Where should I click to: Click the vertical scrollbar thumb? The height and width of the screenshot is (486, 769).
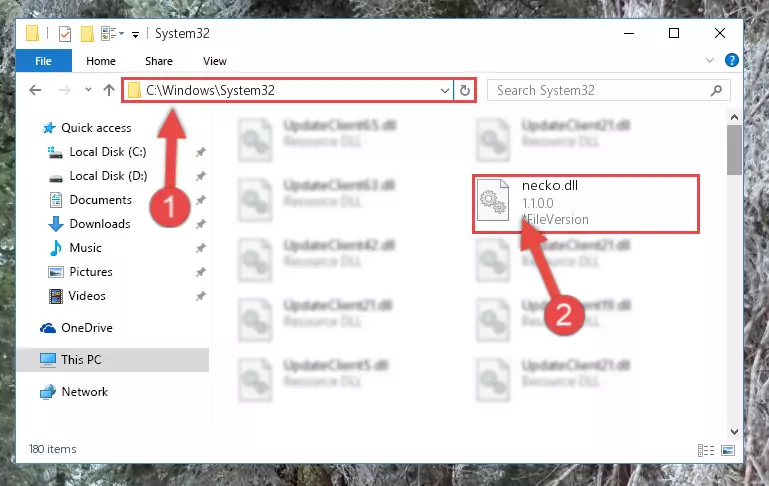(x=734, y=150)
